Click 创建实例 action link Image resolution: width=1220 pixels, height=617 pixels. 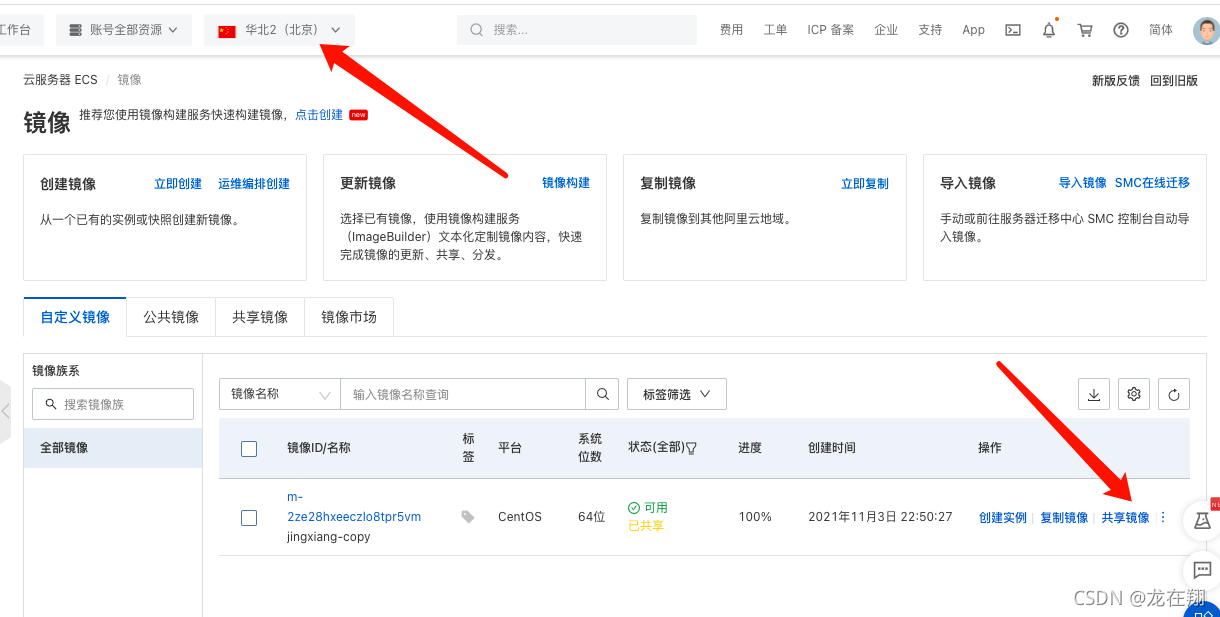coord(1003,518)
